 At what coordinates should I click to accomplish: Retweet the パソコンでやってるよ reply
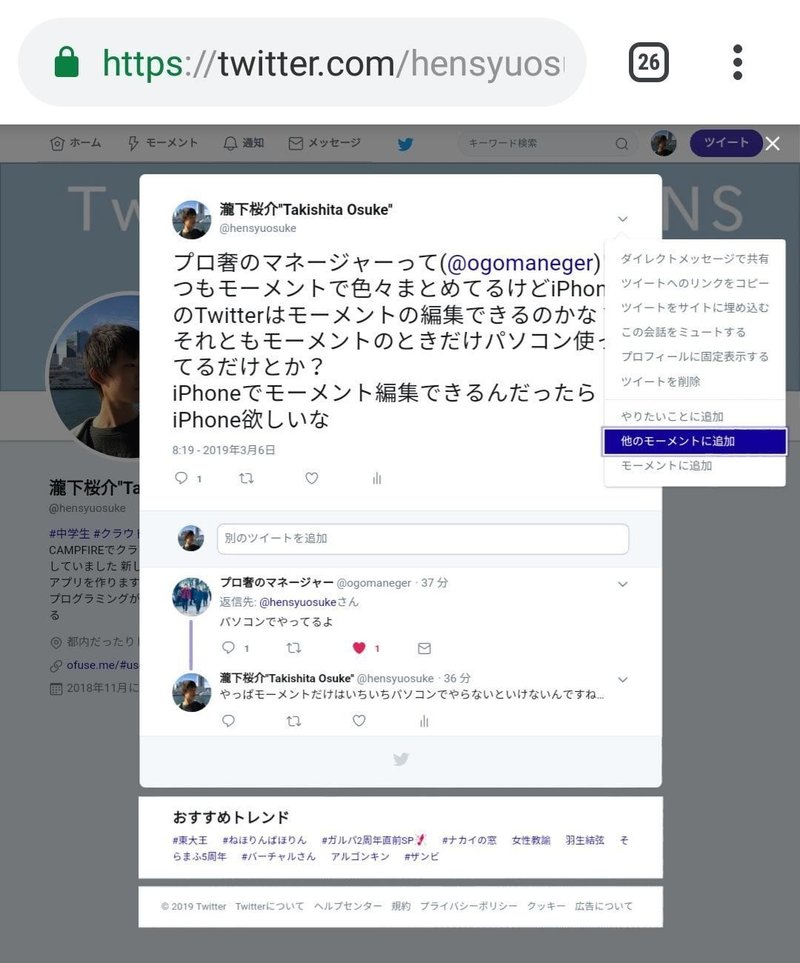pyautogui.click(x=293, y=647)
